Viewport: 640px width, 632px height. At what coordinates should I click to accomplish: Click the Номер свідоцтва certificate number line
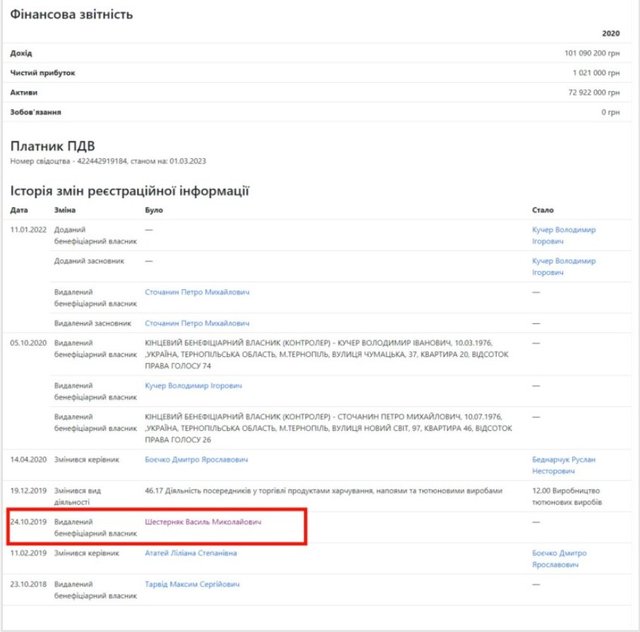tap(105, 161)
